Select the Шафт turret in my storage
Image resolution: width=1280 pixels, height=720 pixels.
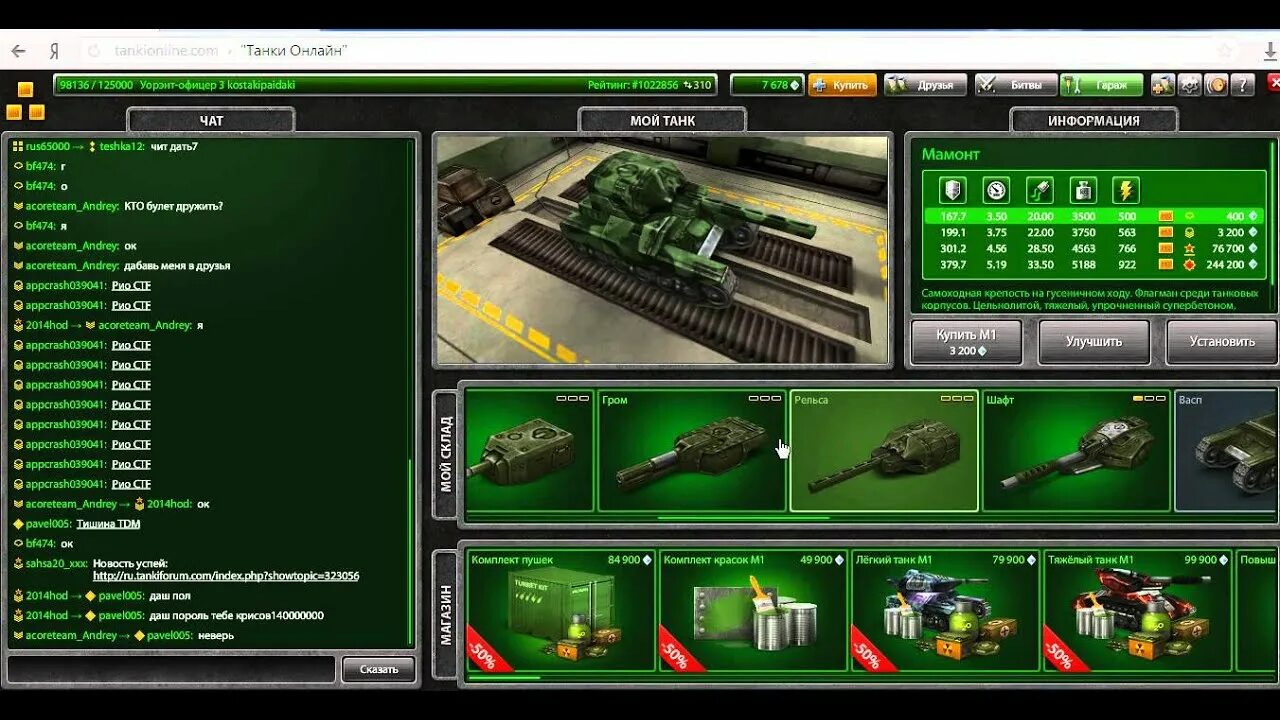(1076, 450)
